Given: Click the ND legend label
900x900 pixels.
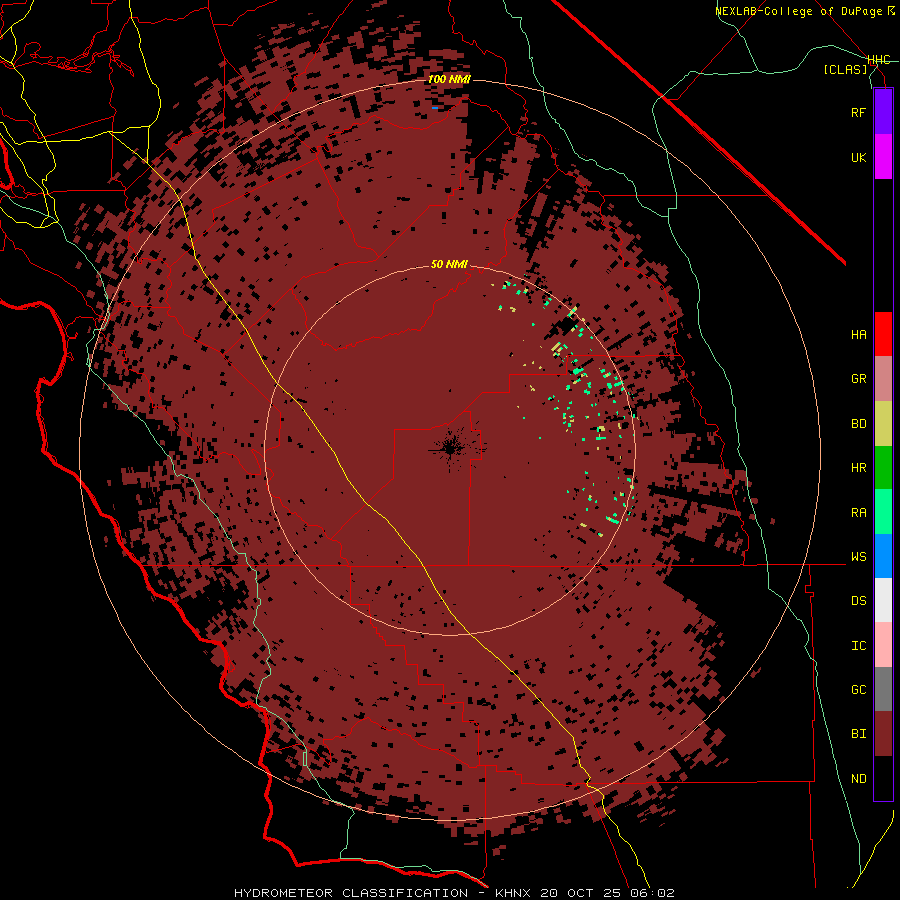Looking at the screenshot, I should 858,779.
